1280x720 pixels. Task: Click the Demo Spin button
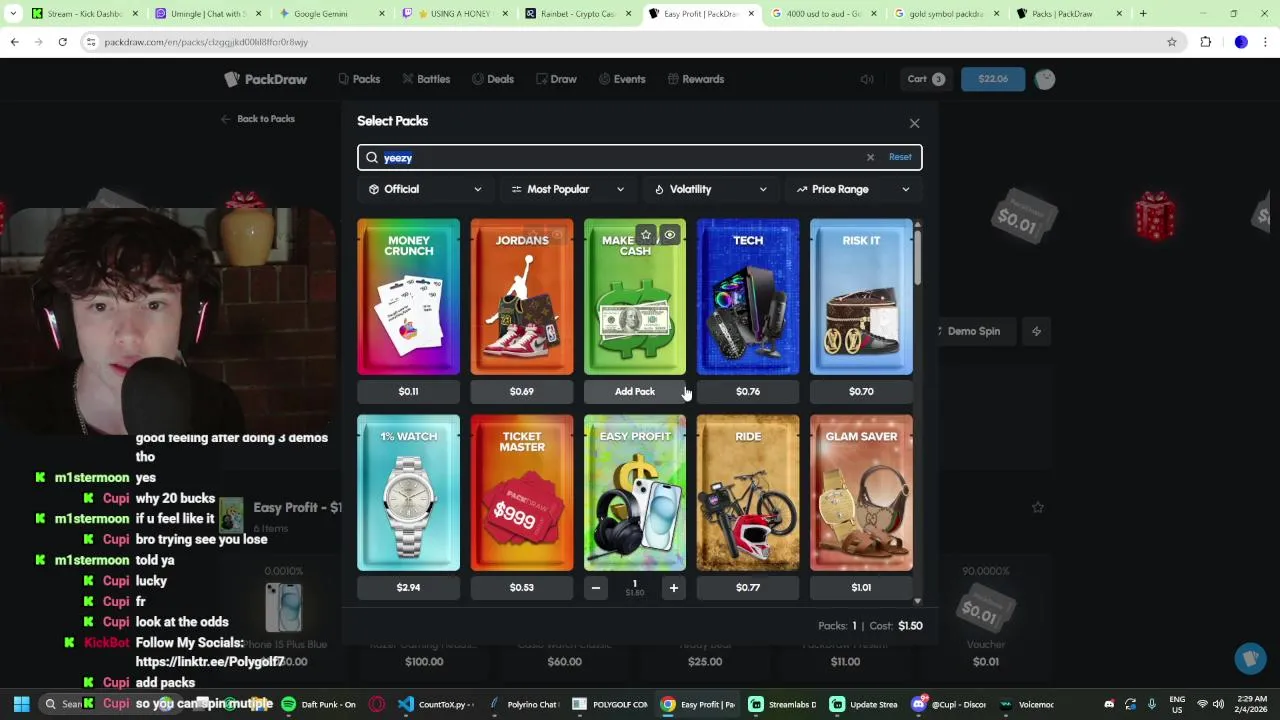pyautogui.click(x=973, y=331)
